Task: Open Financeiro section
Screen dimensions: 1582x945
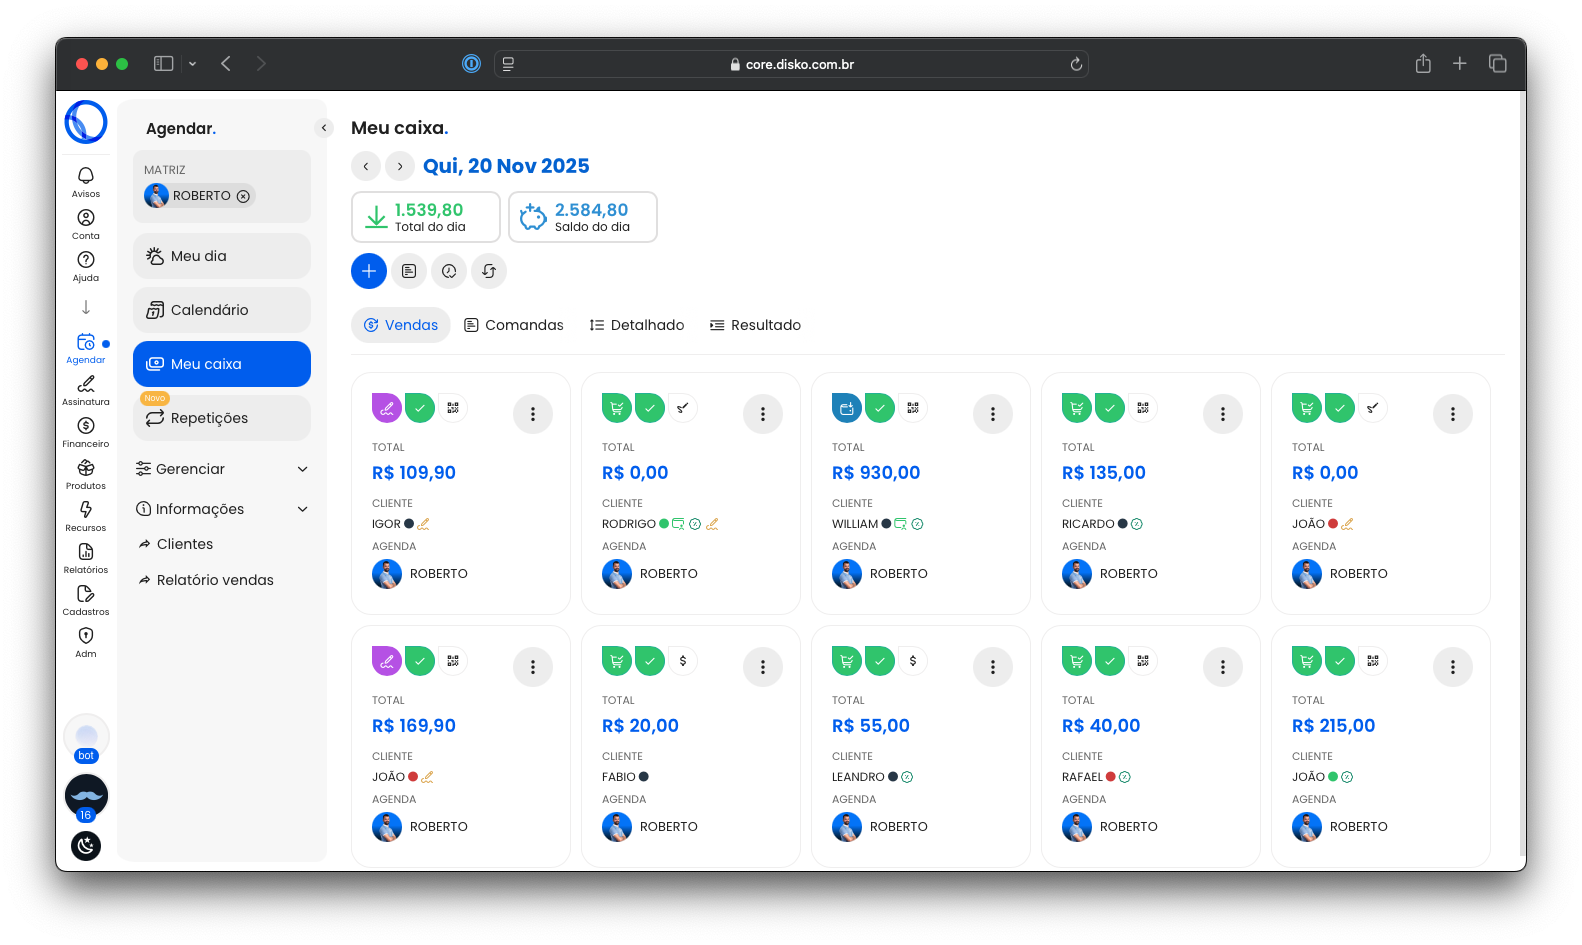Action: click(86, 431)
